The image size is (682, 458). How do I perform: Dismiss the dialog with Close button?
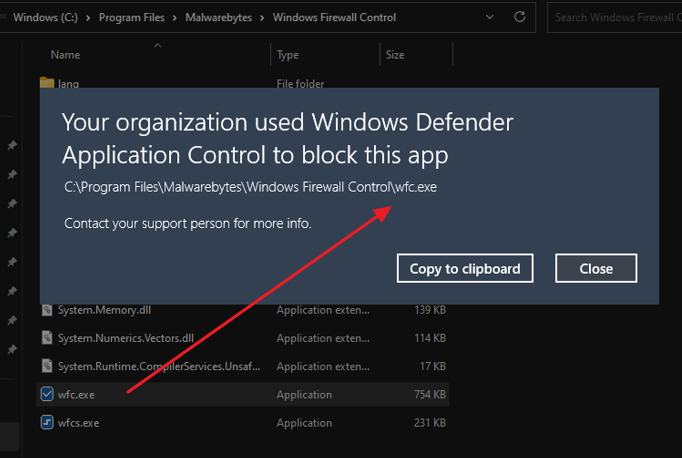[596, 268]
